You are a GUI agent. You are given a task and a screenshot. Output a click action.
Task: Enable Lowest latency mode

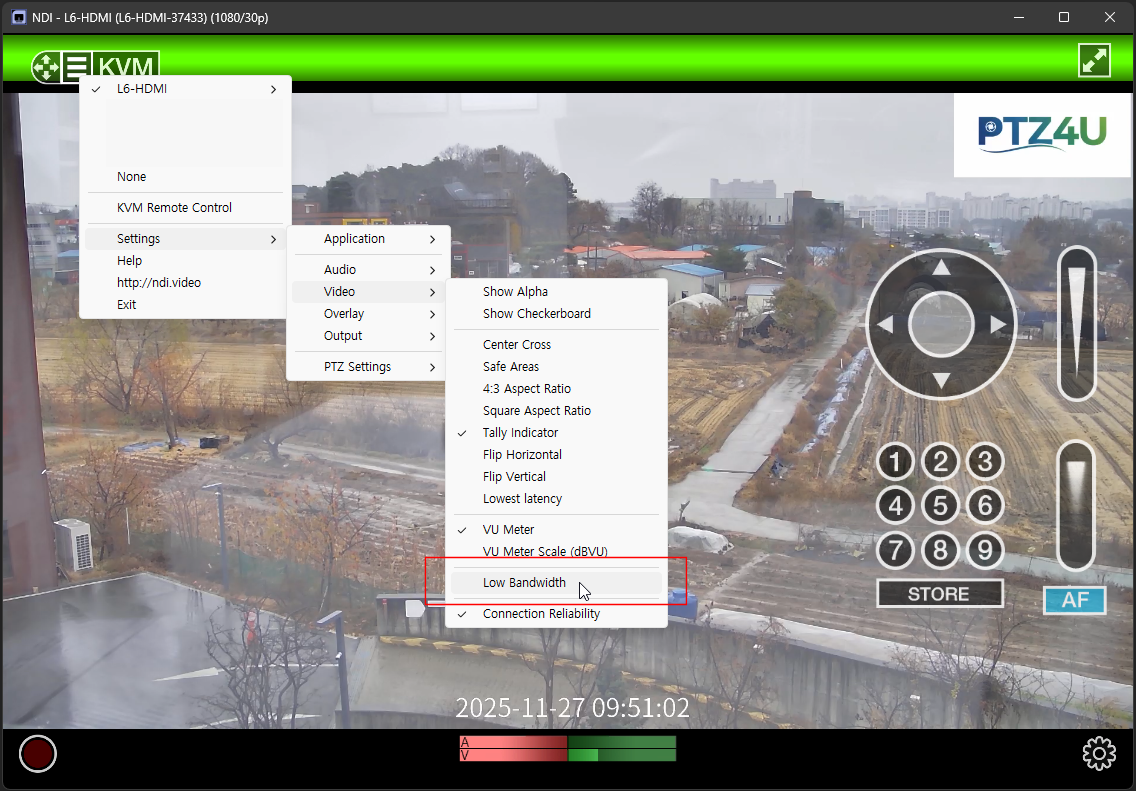pos(556,498)
